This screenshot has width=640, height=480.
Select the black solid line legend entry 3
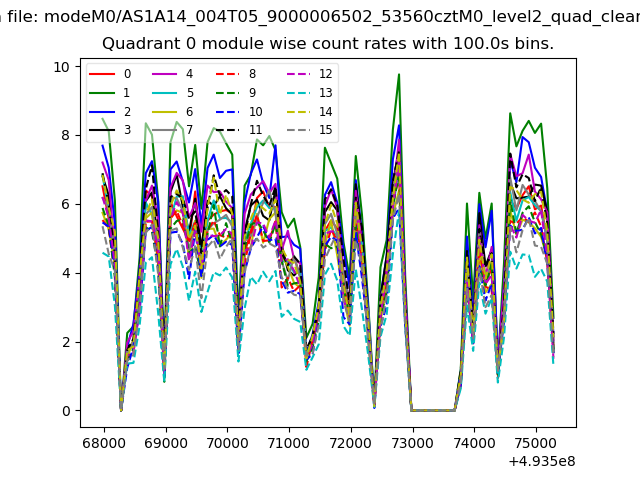click(x=102, y=130)
